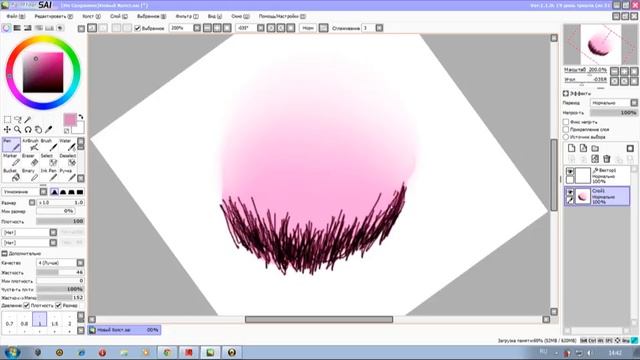Click the Норм button in toolbar
This screenshot has height=360, width=640.
click(x=308, y=28)
